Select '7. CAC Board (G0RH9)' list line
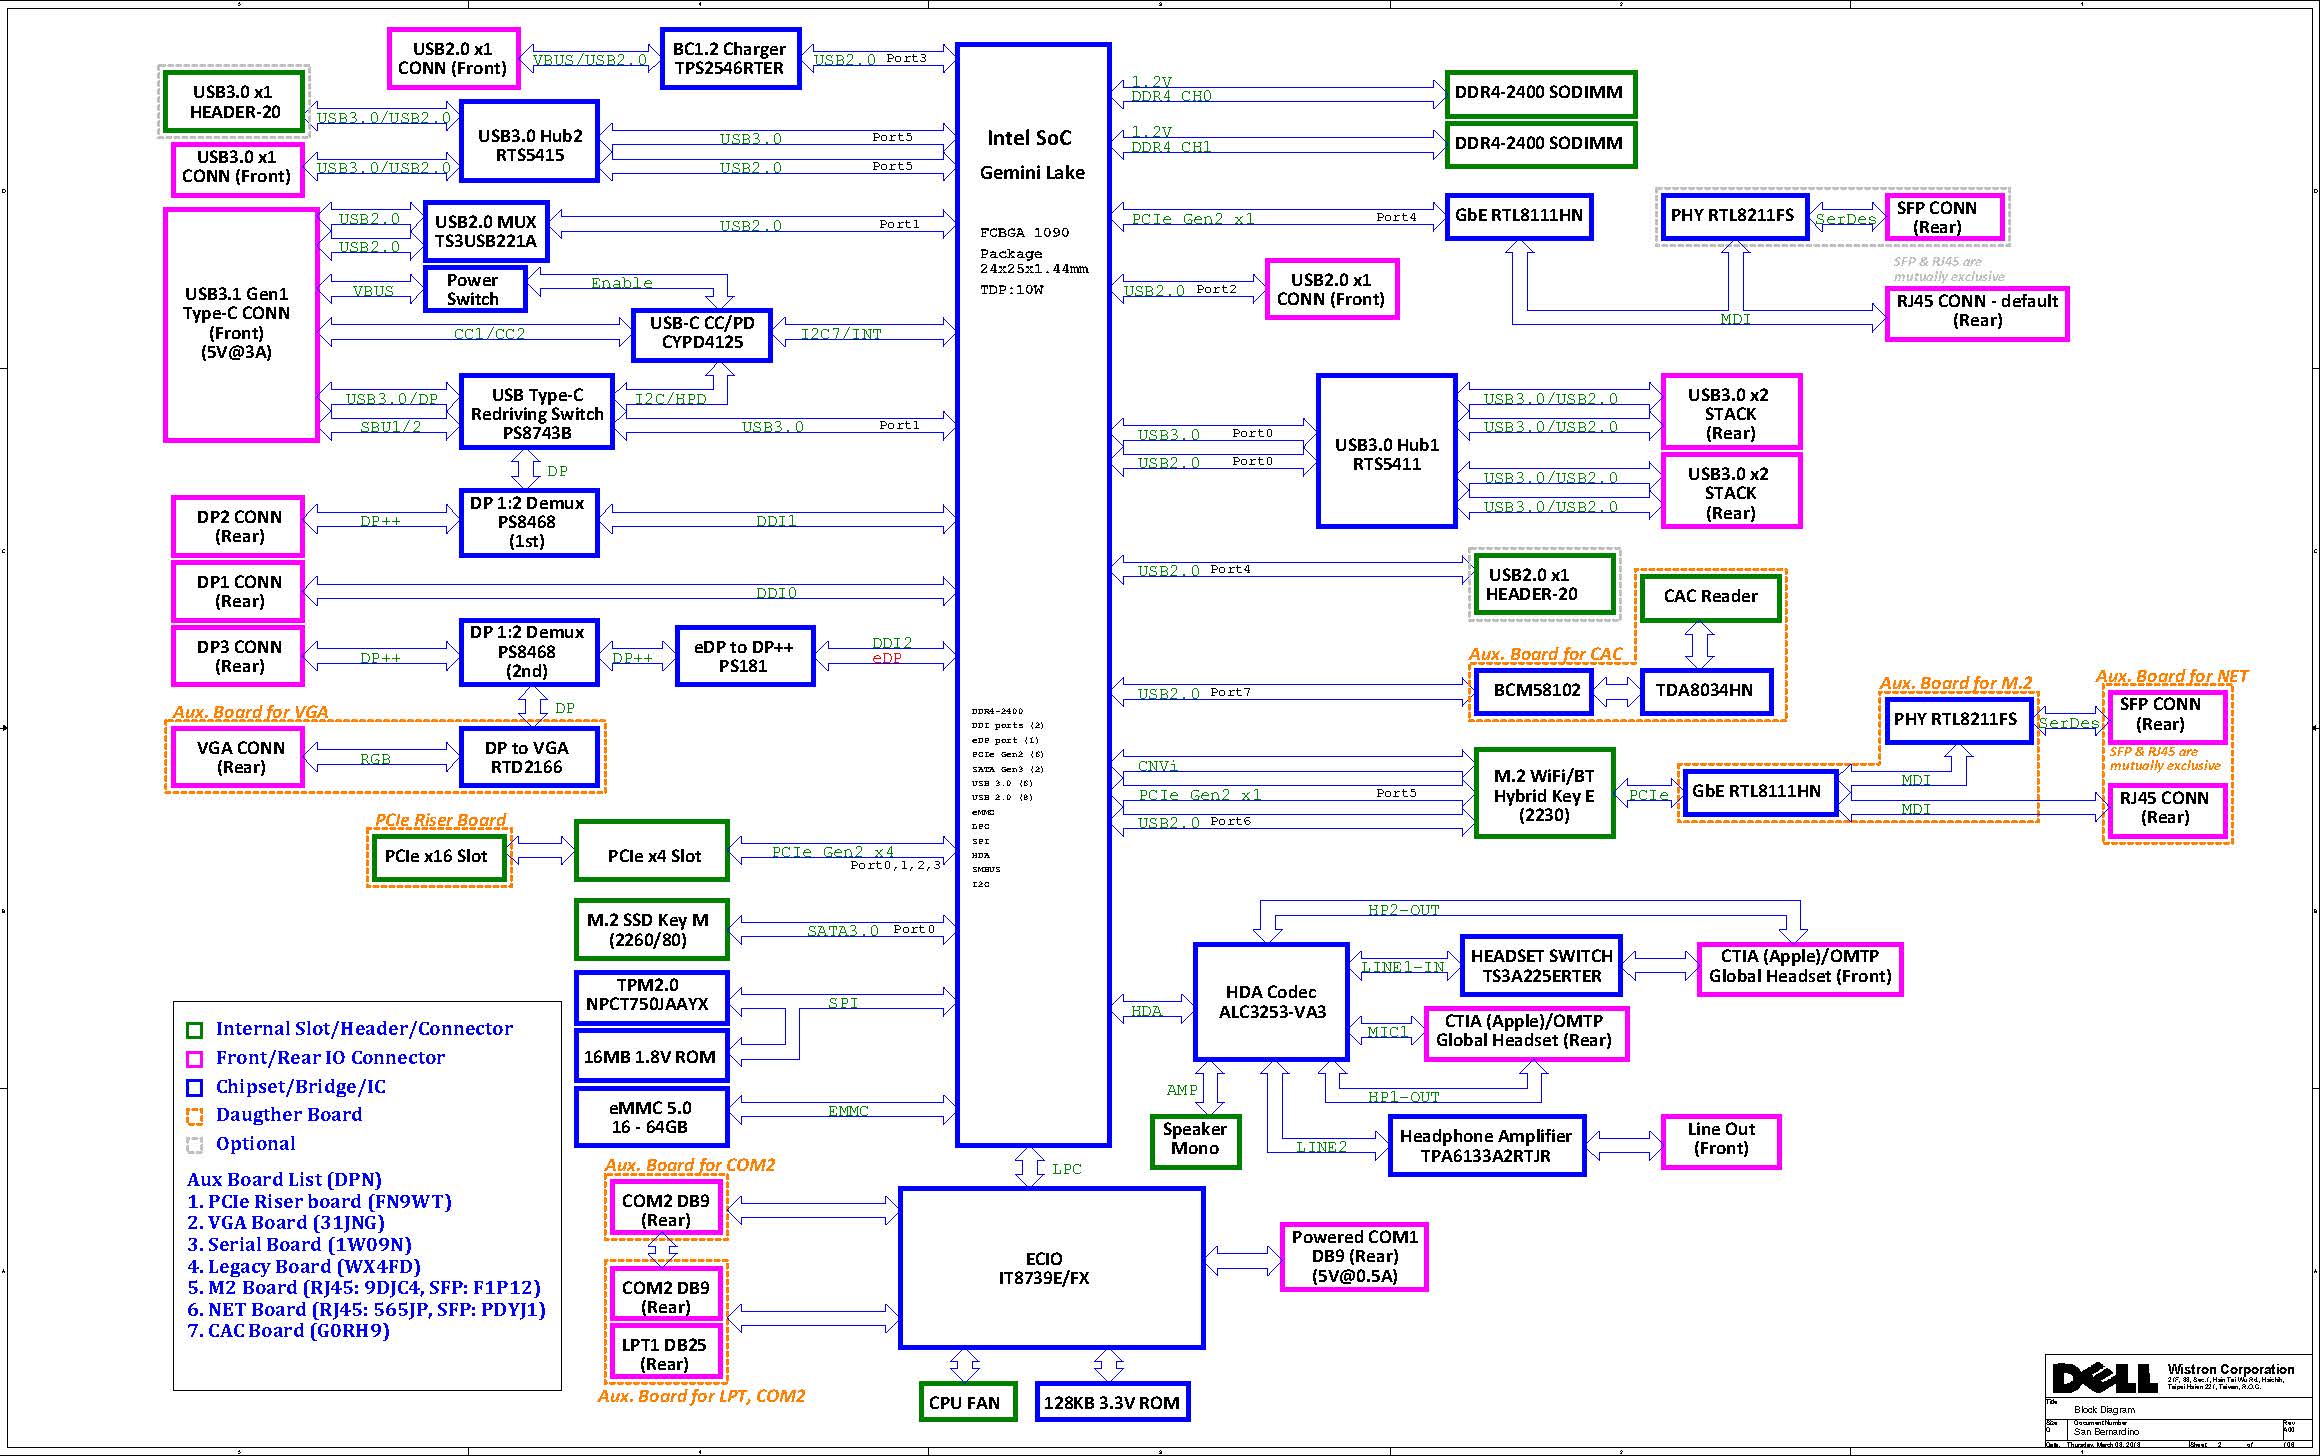This screenshot has width=2320, height=1456. pos(289,1331)
